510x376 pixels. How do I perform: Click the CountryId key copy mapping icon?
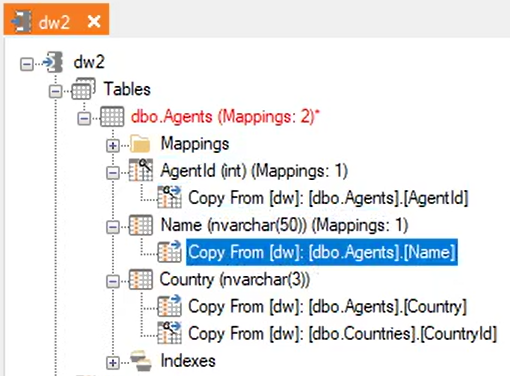point(170,332)
